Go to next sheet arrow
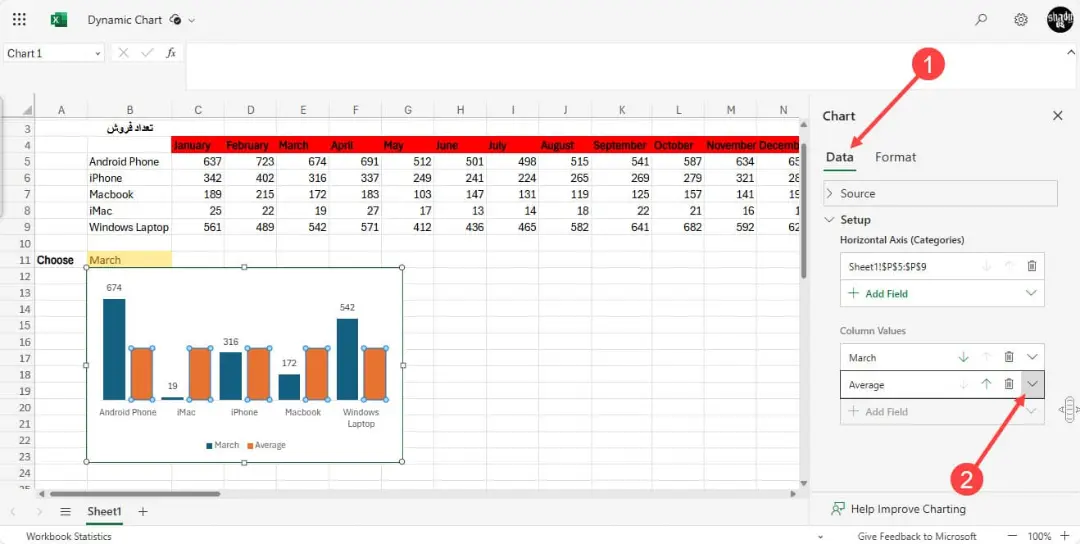Screen dimensions: 1080x544 click(39, 512)
